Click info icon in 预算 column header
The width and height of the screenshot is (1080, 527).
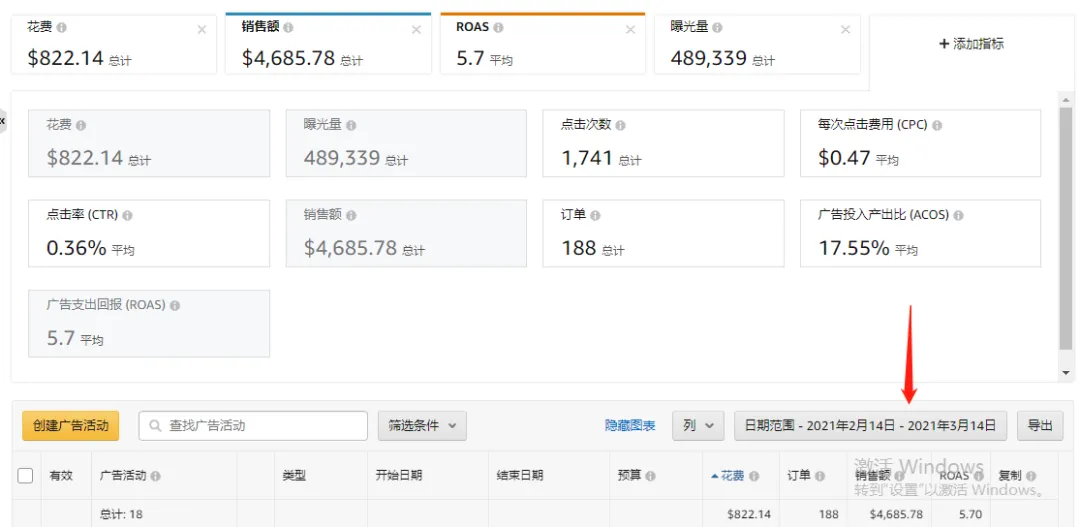pos(651,476)
